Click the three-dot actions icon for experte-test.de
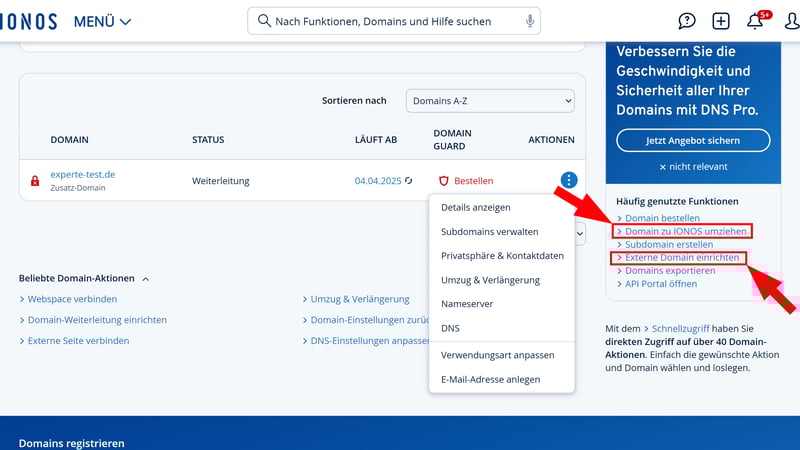Viewport: 800px width, 450px height. click(568, 180)
